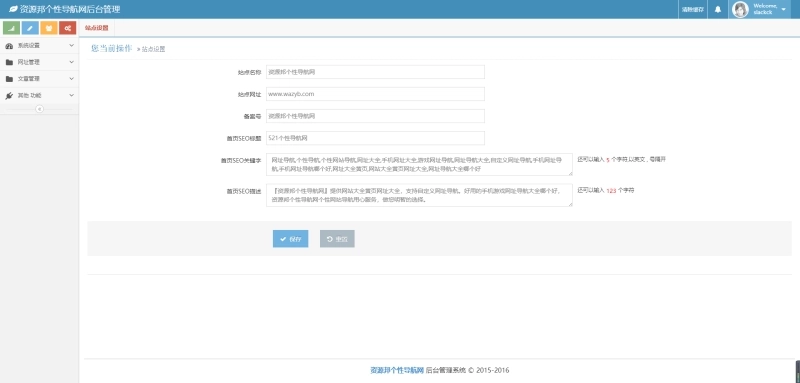This screenshot has height=383, width=800.
Task: Click the 清除缓存 header button
Action: tap(693, 9)
